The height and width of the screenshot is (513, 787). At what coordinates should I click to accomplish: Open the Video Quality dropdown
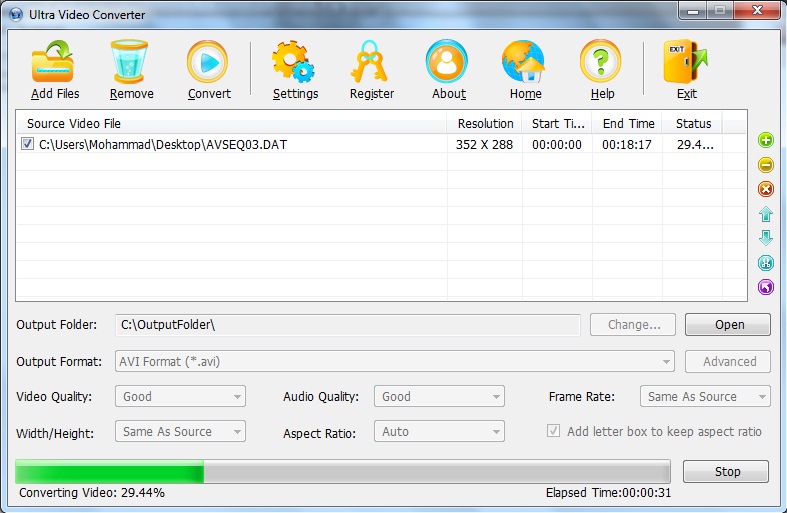pos(180,396)
